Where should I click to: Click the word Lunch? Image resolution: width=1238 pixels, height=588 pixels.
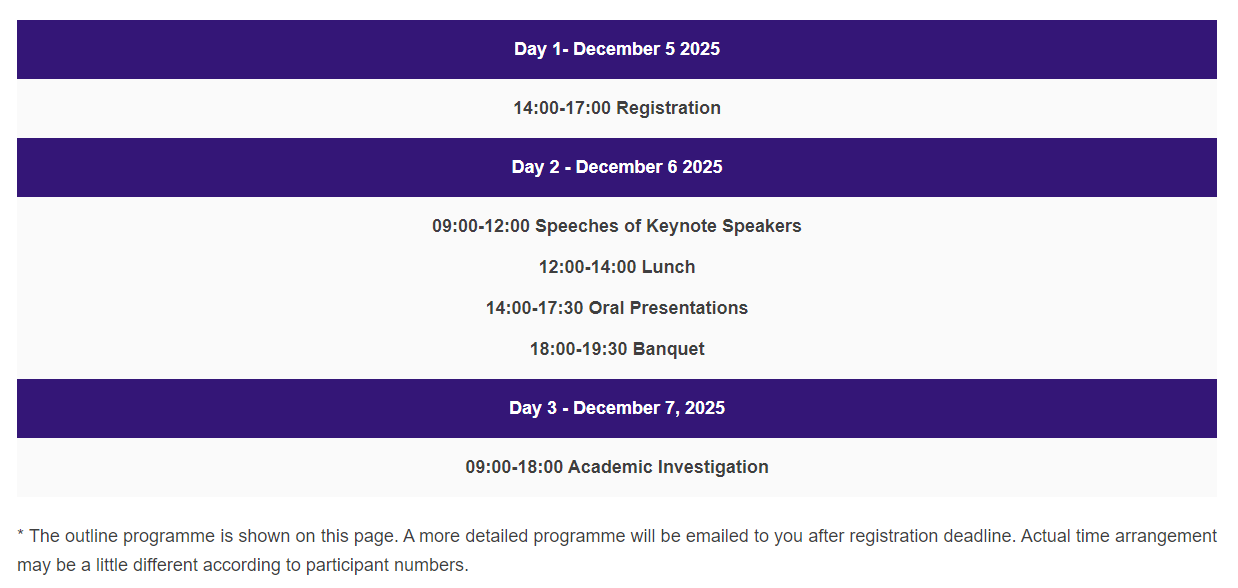[668, 267]
